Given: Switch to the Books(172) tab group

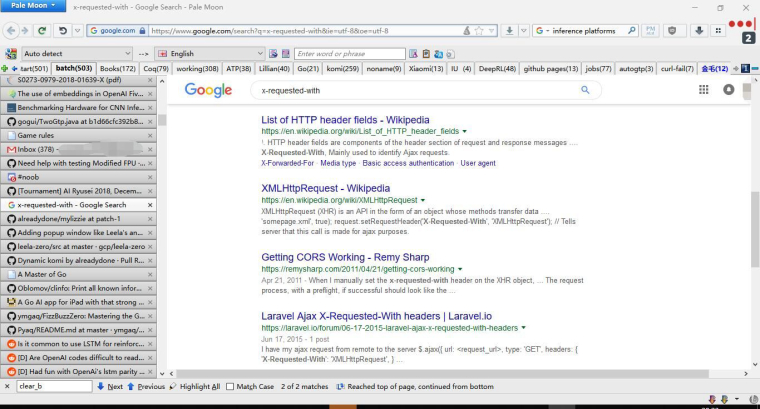Looking at the screenshot, I should (x=118, y=69).
